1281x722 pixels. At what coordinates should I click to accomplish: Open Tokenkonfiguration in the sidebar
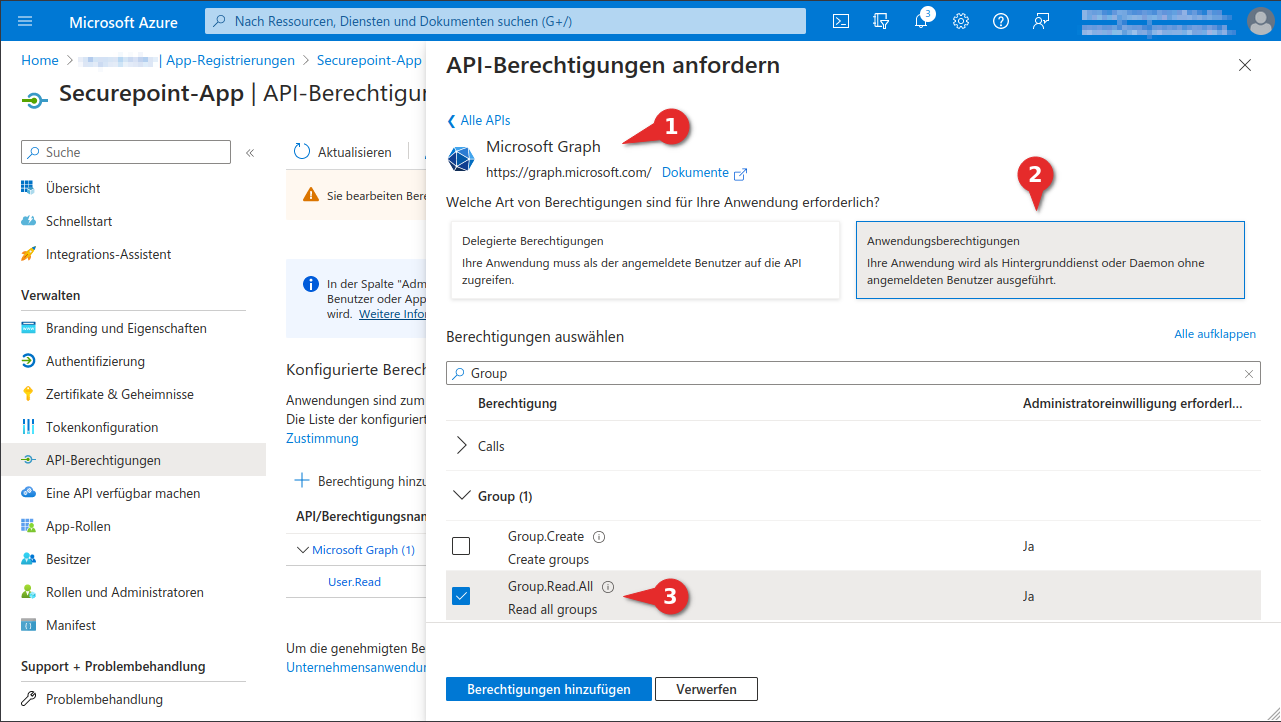[x=102, y=427]
